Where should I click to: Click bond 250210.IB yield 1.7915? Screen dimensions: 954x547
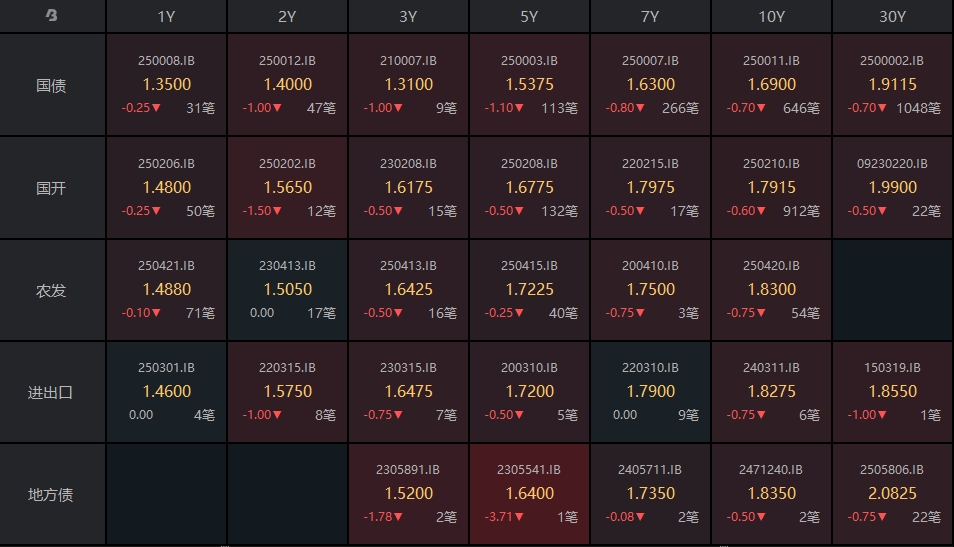tap(771, 187)
